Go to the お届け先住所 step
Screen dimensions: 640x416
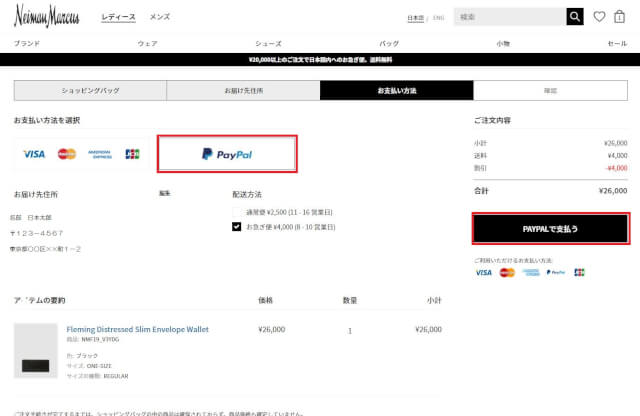click(244, 91)
